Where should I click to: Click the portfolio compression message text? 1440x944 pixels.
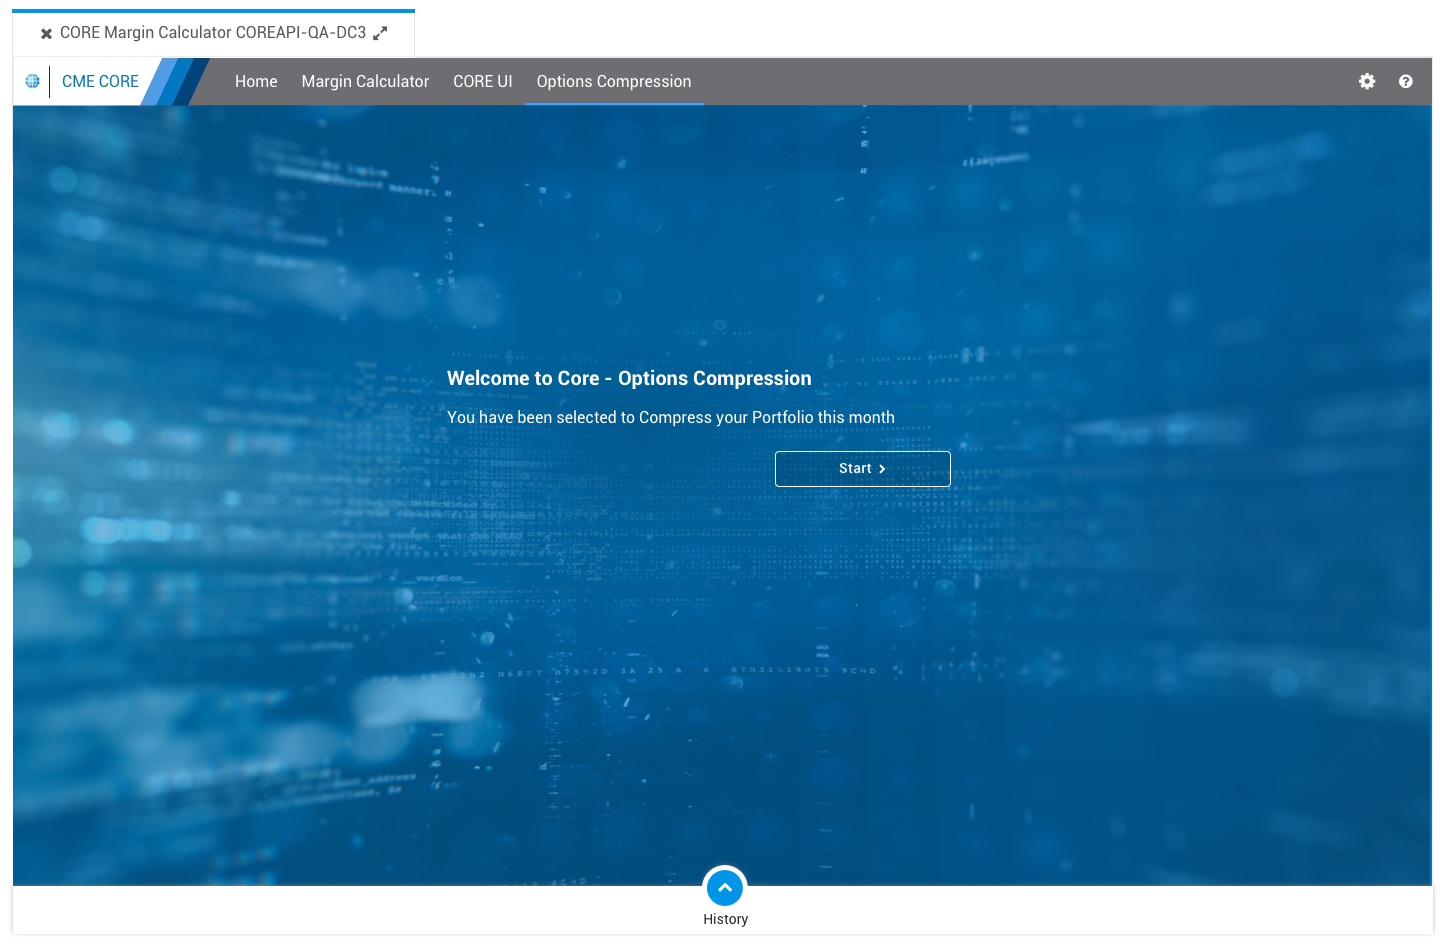pyautogui.click(x=671, y=417)
